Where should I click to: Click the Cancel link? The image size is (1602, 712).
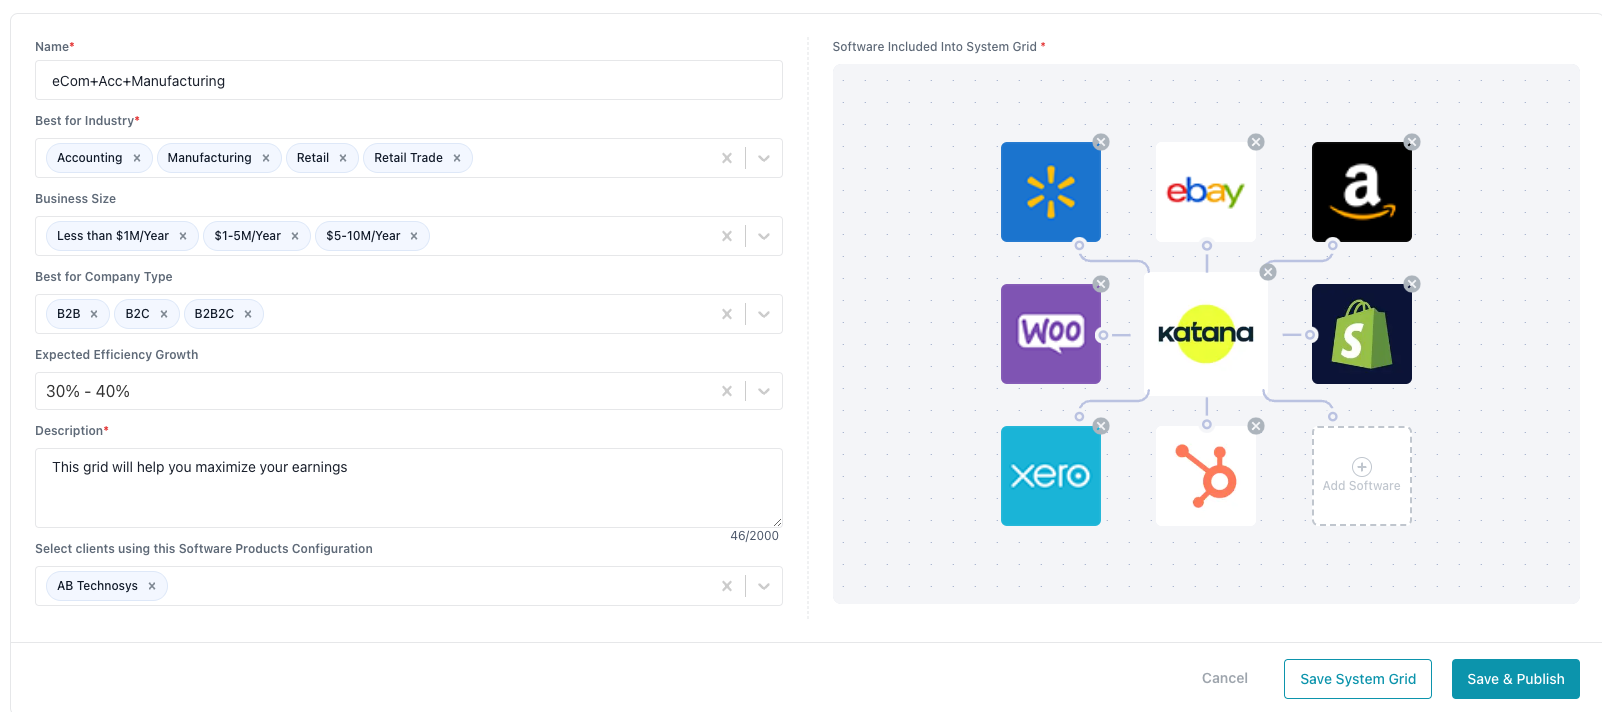[x=1224, y=678]
